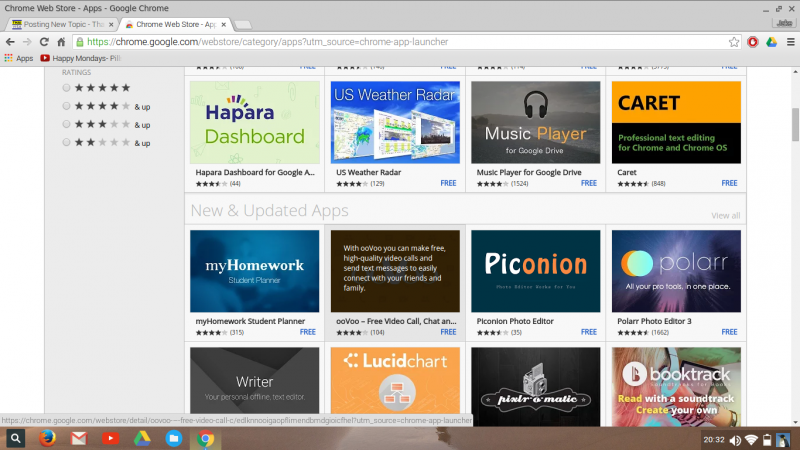Open the pixlr-o-matic app thumbnail
The height and width of the screenshot is (450, 800).
point(536,387)
